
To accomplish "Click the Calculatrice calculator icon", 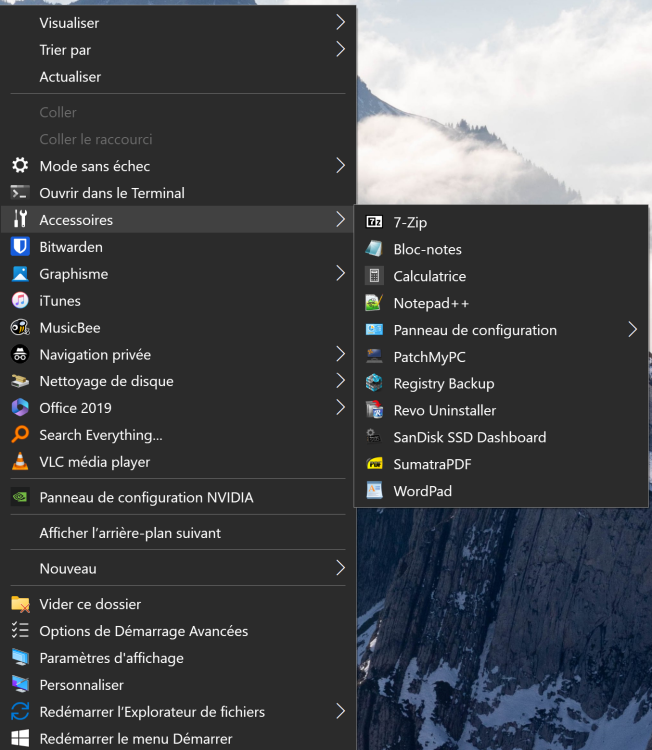I will click(x=374, y=276).
